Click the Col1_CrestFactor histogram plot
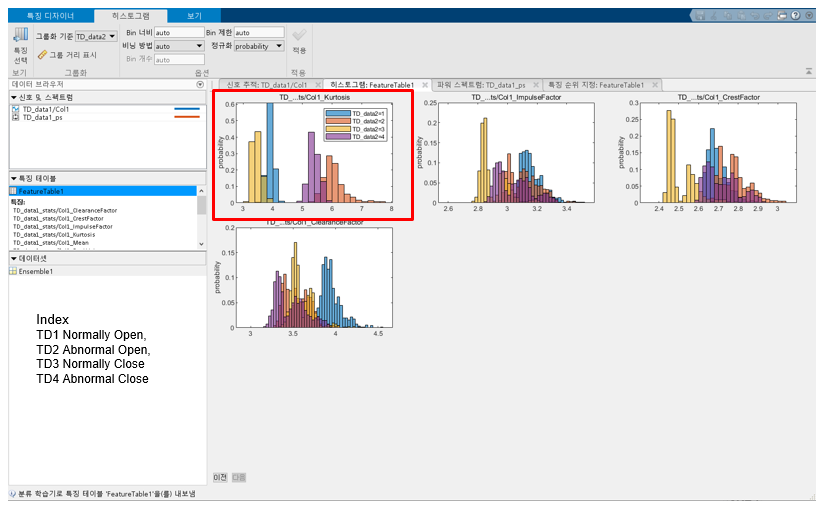 click(718, 153)
